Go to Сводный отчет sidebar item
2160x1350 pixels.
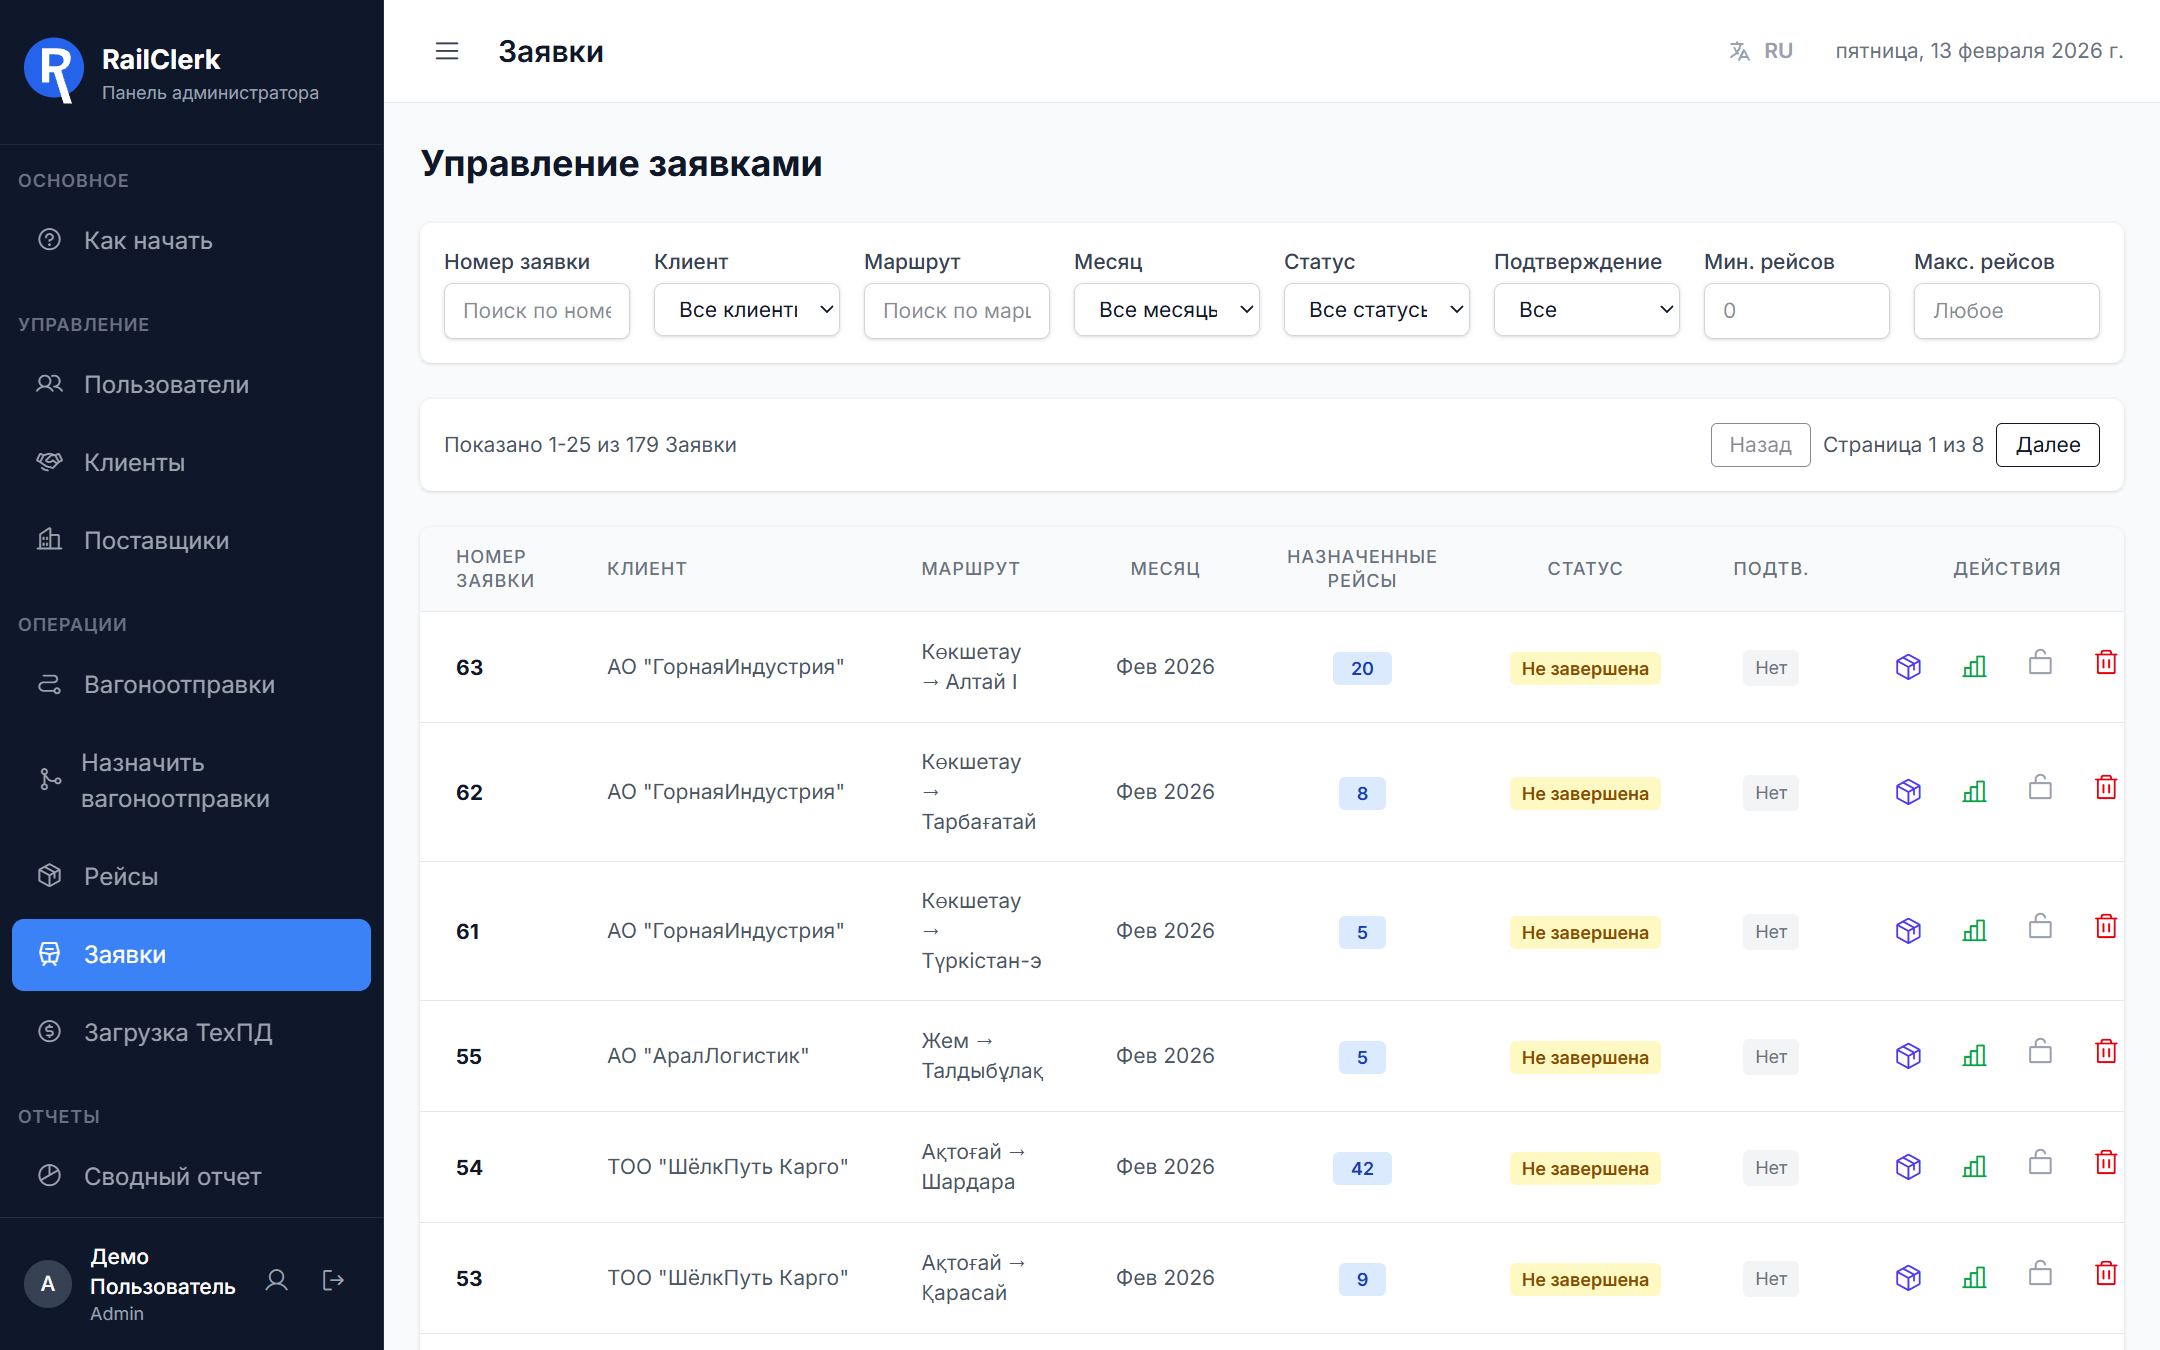172,1177
